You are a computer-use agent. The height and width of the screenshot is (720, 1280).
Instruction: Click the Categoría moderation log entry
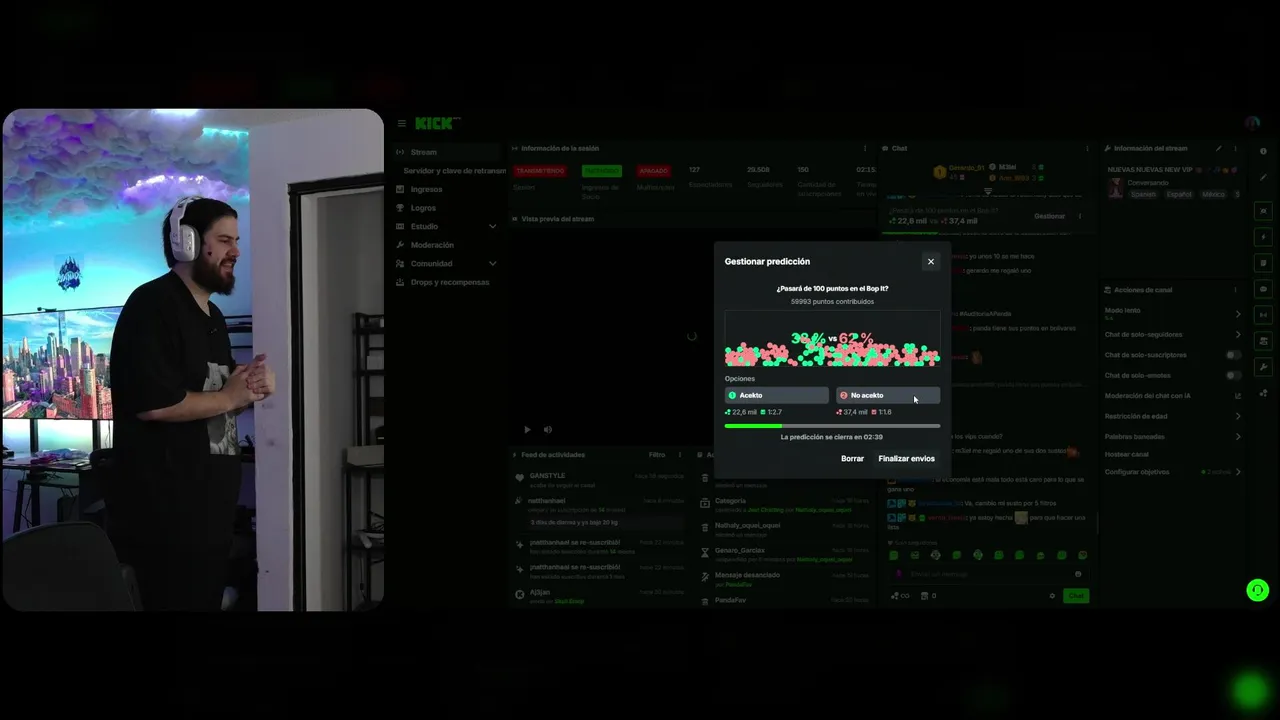coord(785,505)
